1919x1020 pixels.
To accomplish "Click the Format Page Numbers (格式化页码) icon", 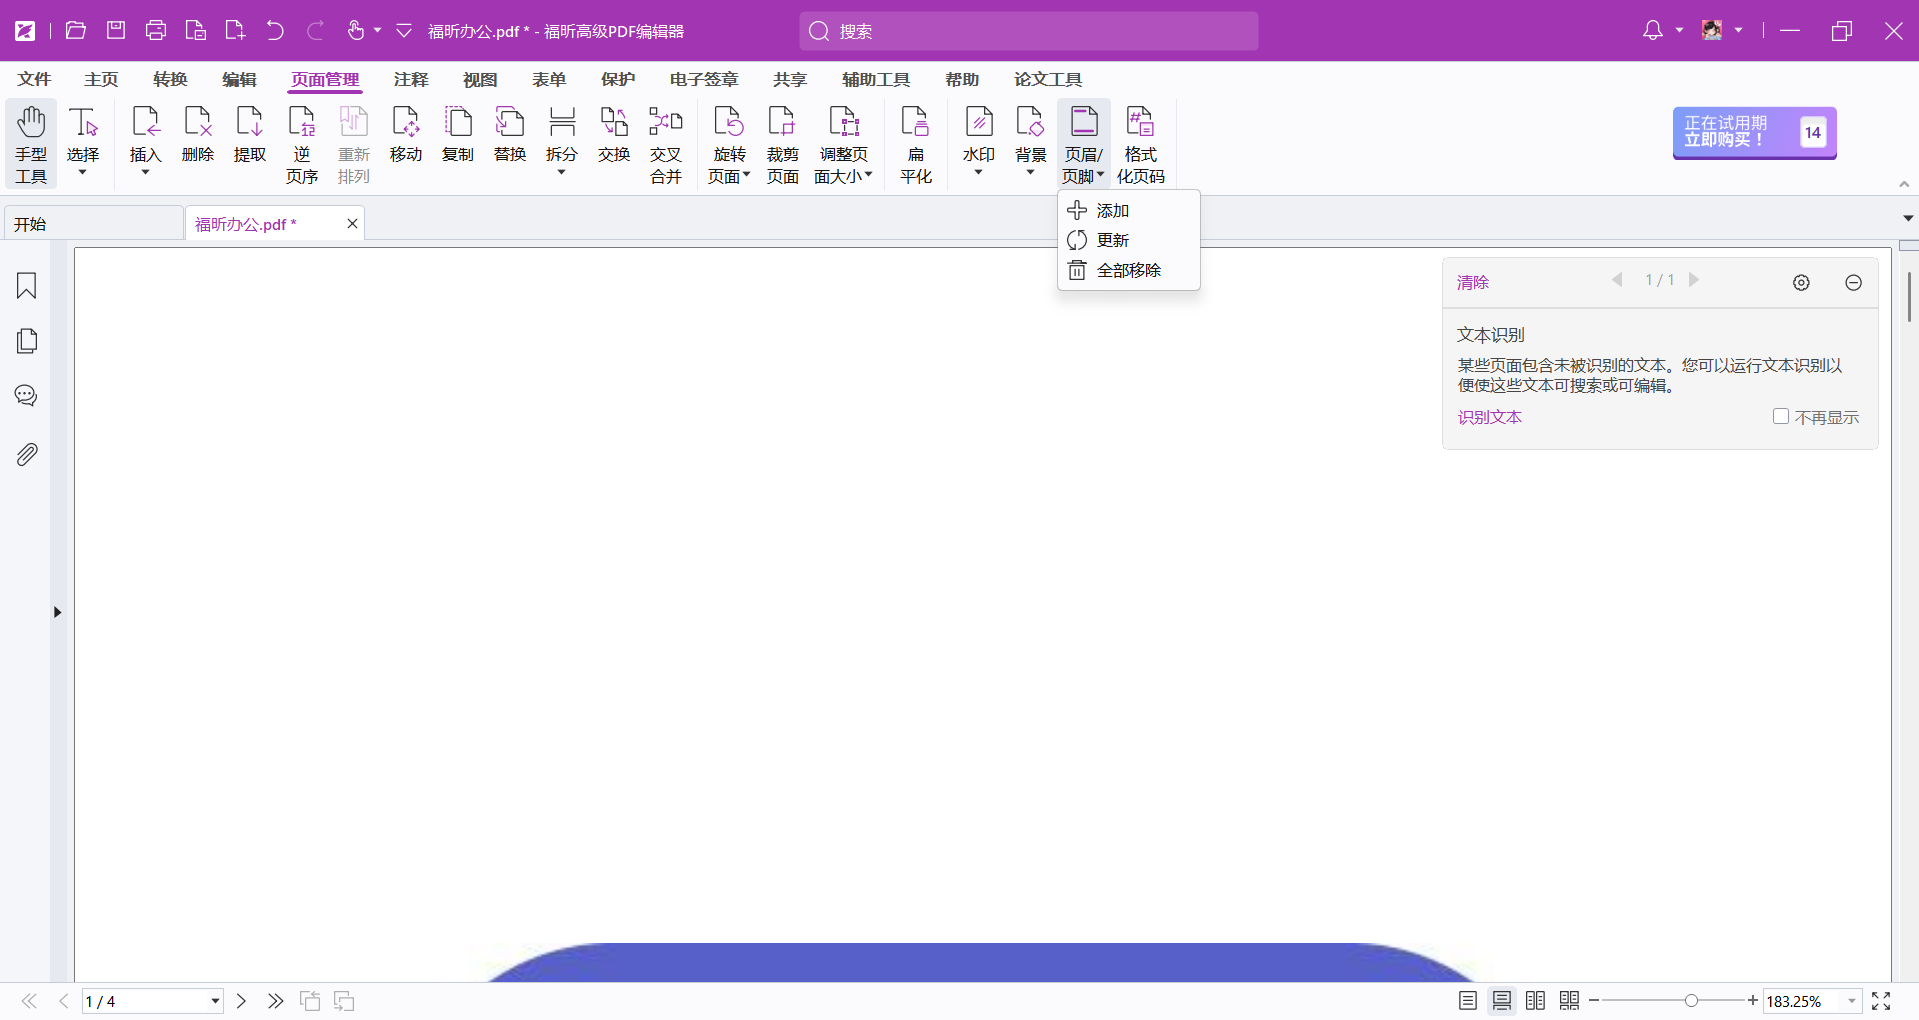I will tap(1140, 145).
